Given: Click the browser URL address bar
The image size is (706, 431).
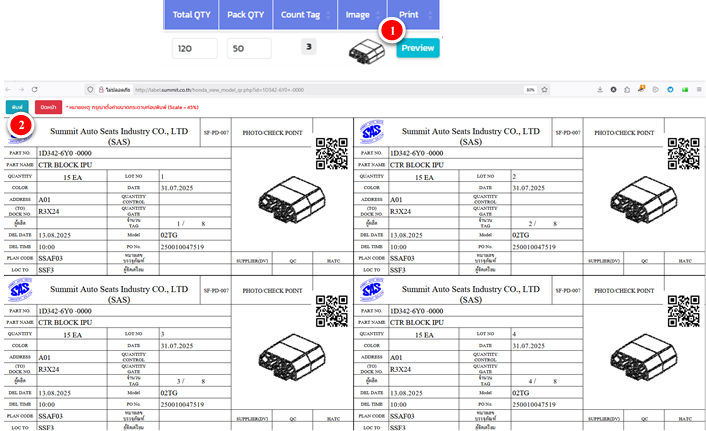Looking at the screenshot, I should point(300,89).
